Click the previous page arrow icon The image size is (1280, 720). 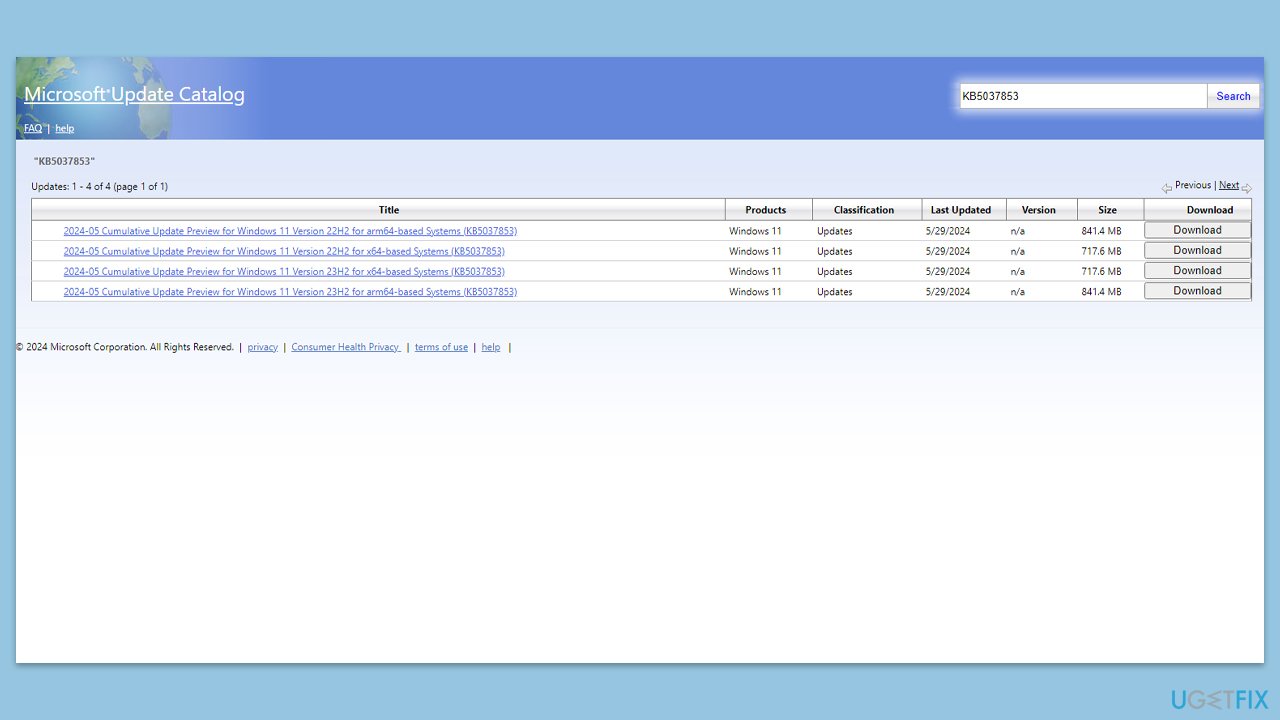(1166, 187)
